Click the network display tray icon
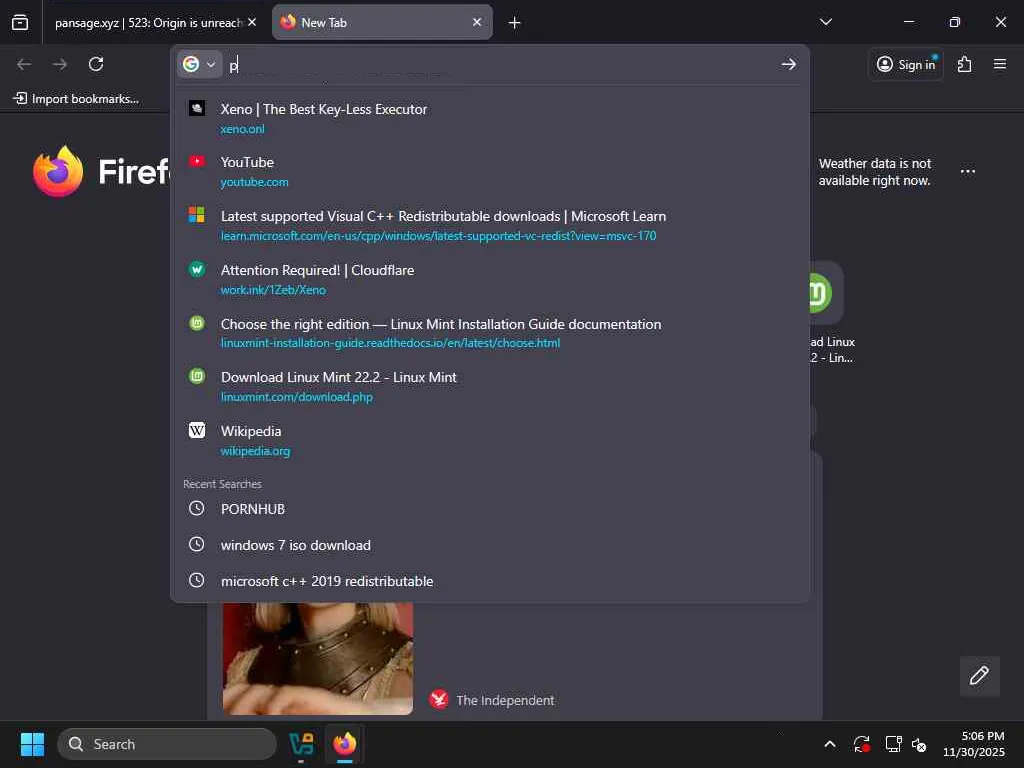Viewport: 1024px width, 768px height. (893, 744)
